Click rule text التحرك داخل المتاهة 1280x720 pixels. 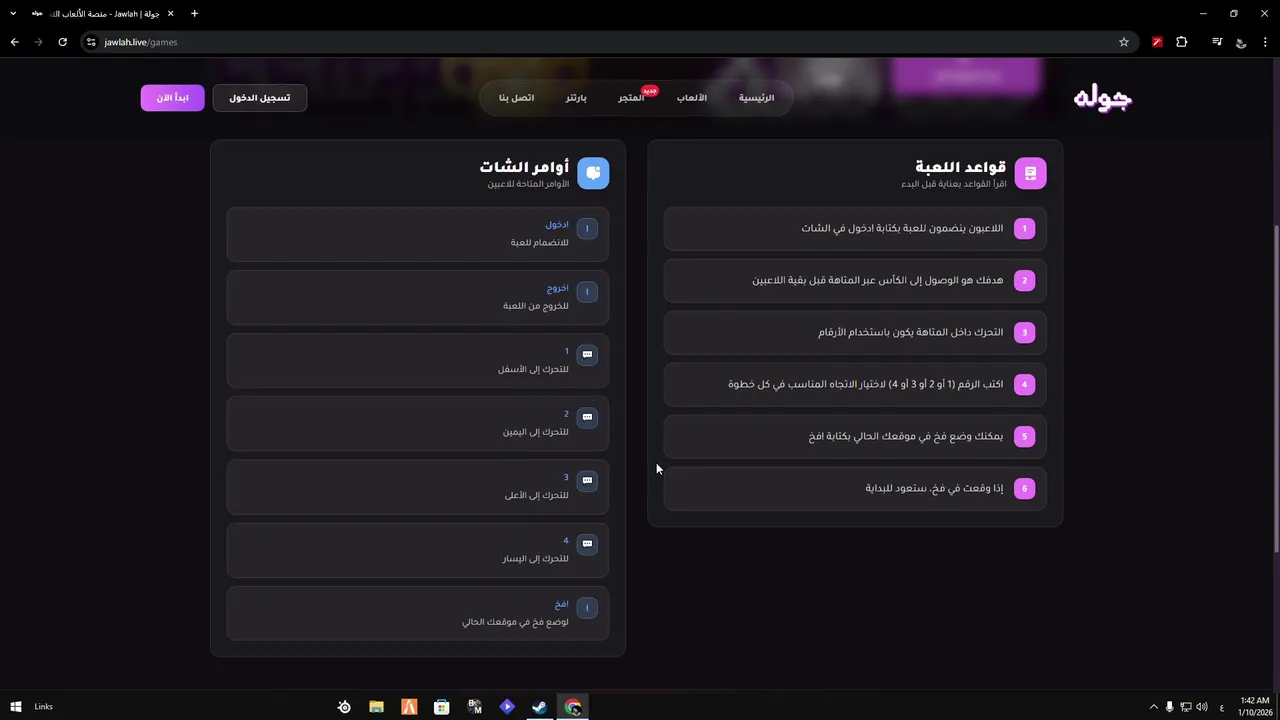911,332
